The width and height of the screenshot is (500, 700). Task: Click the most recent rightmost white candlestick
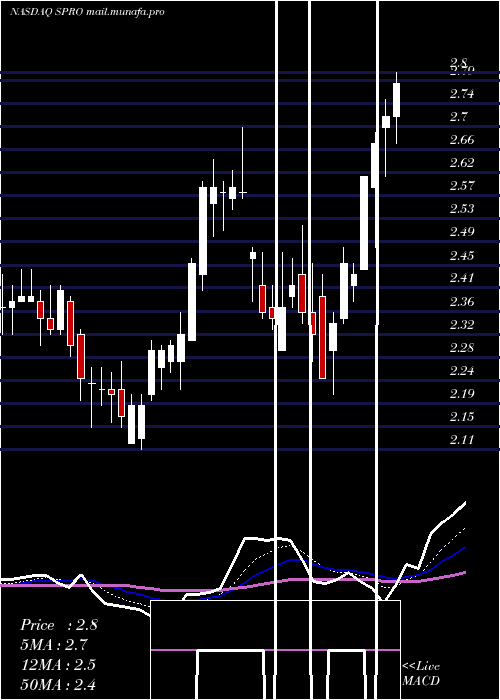pos(396,108)
